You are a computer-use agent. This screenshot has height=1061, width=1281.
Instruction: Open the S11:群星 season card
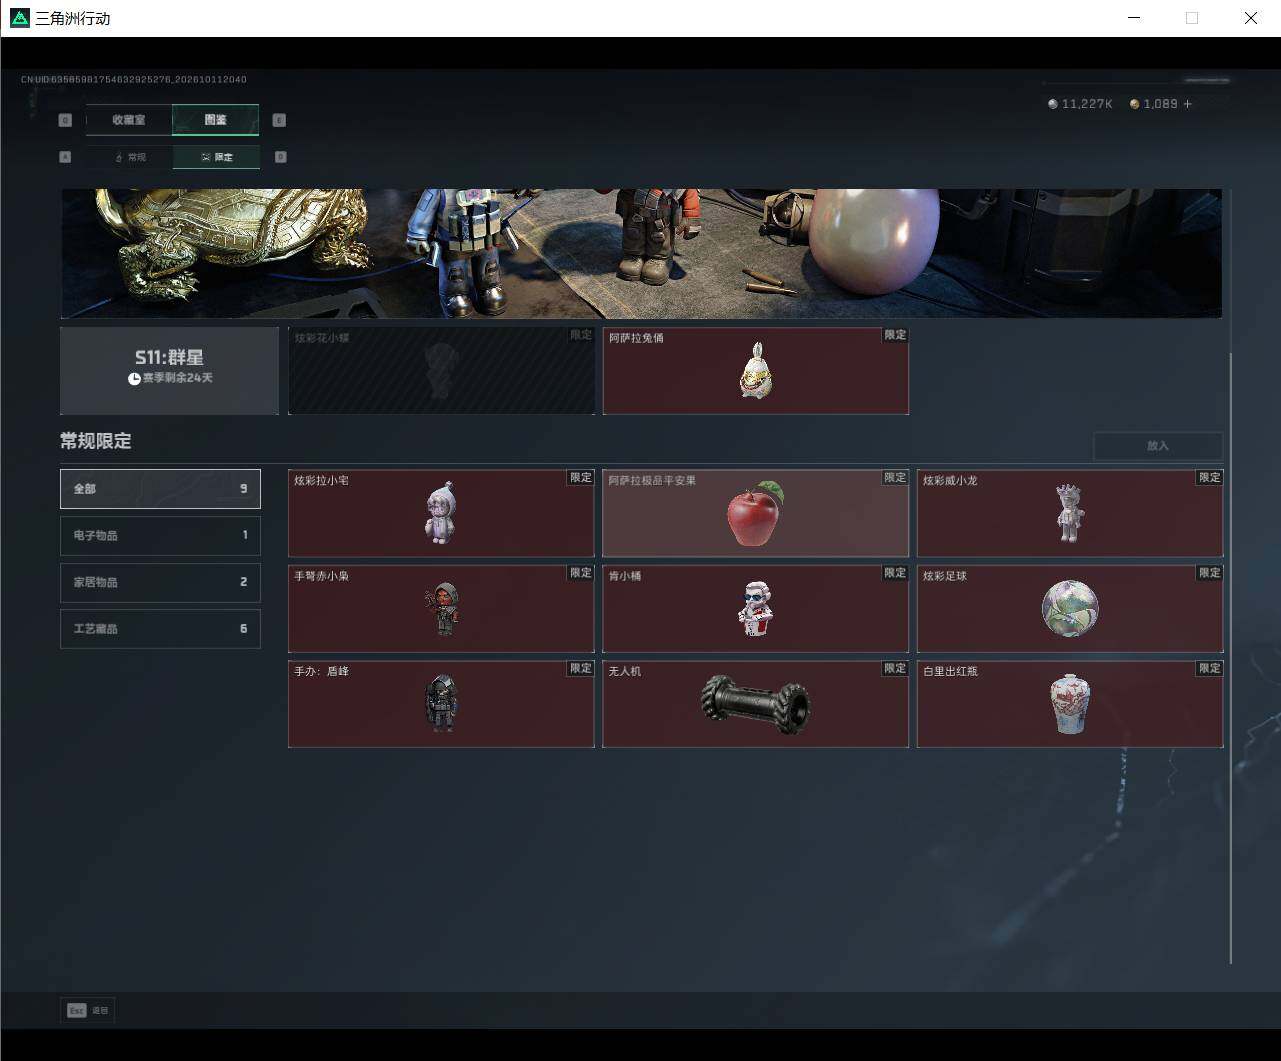[x=169, y=371]
